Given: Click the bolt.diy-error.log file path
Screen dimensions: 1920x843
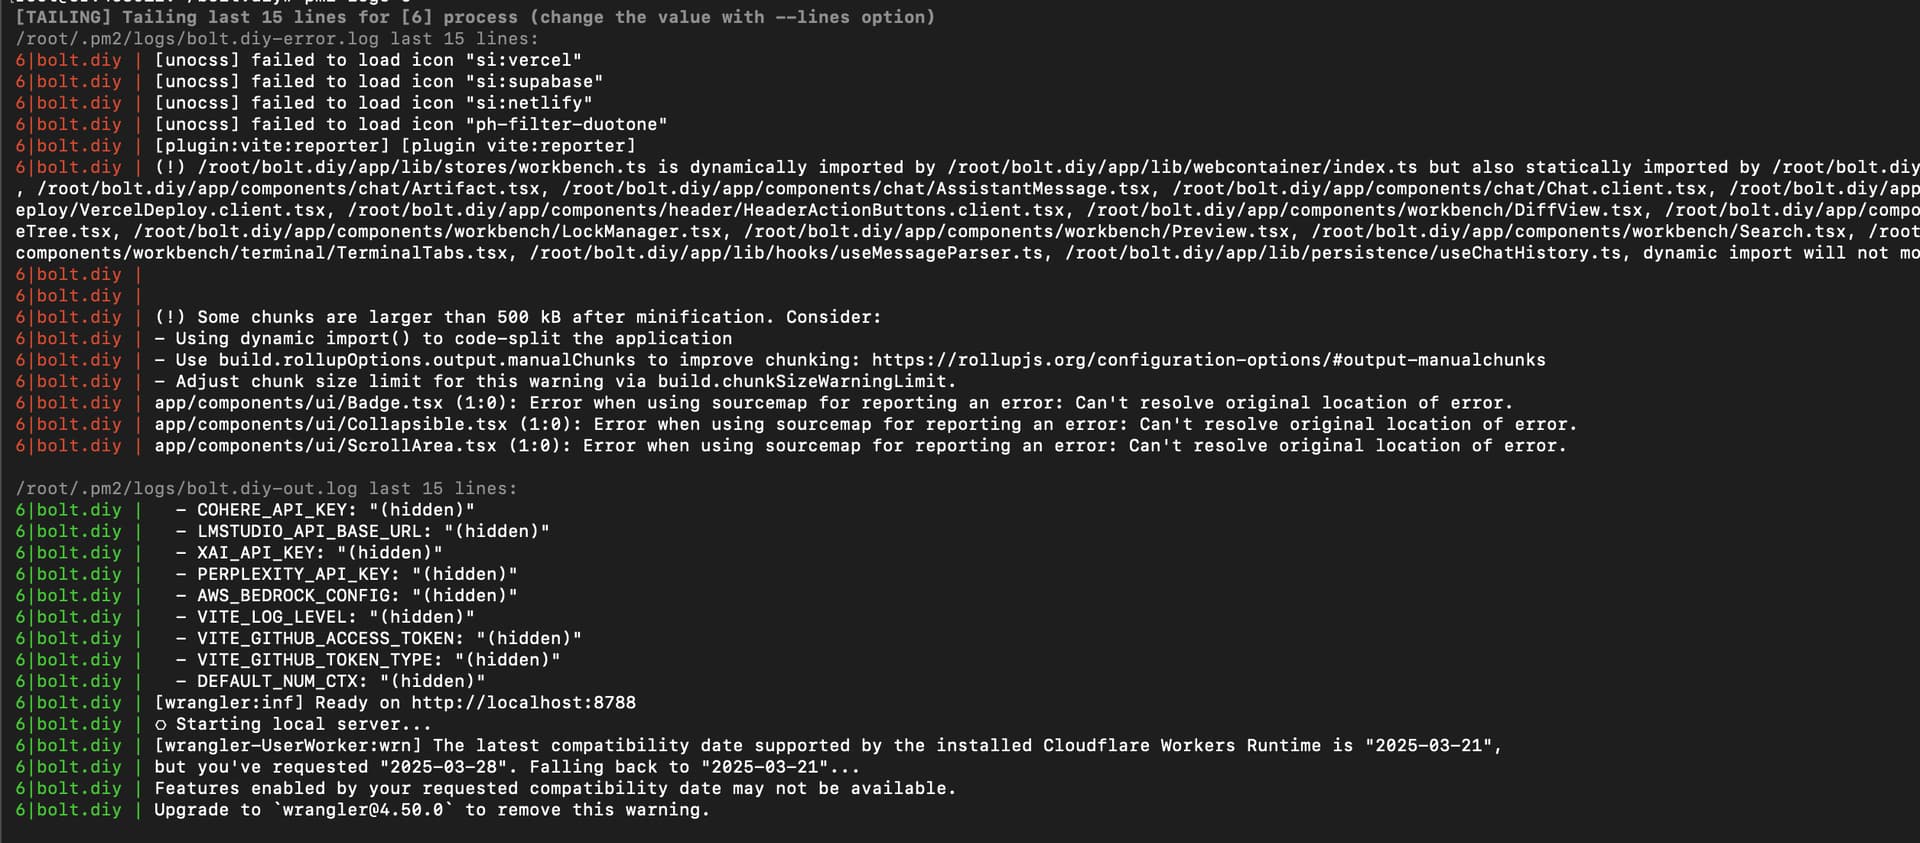Looking at the screenshot, I should (197, 39).
